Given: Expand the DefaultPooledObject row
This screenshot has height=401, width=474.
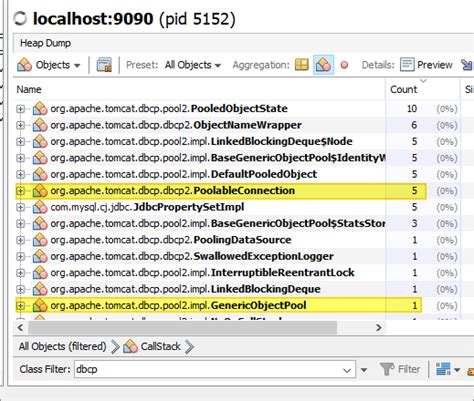Looking at the screenshot, I should tap(20, 174).
